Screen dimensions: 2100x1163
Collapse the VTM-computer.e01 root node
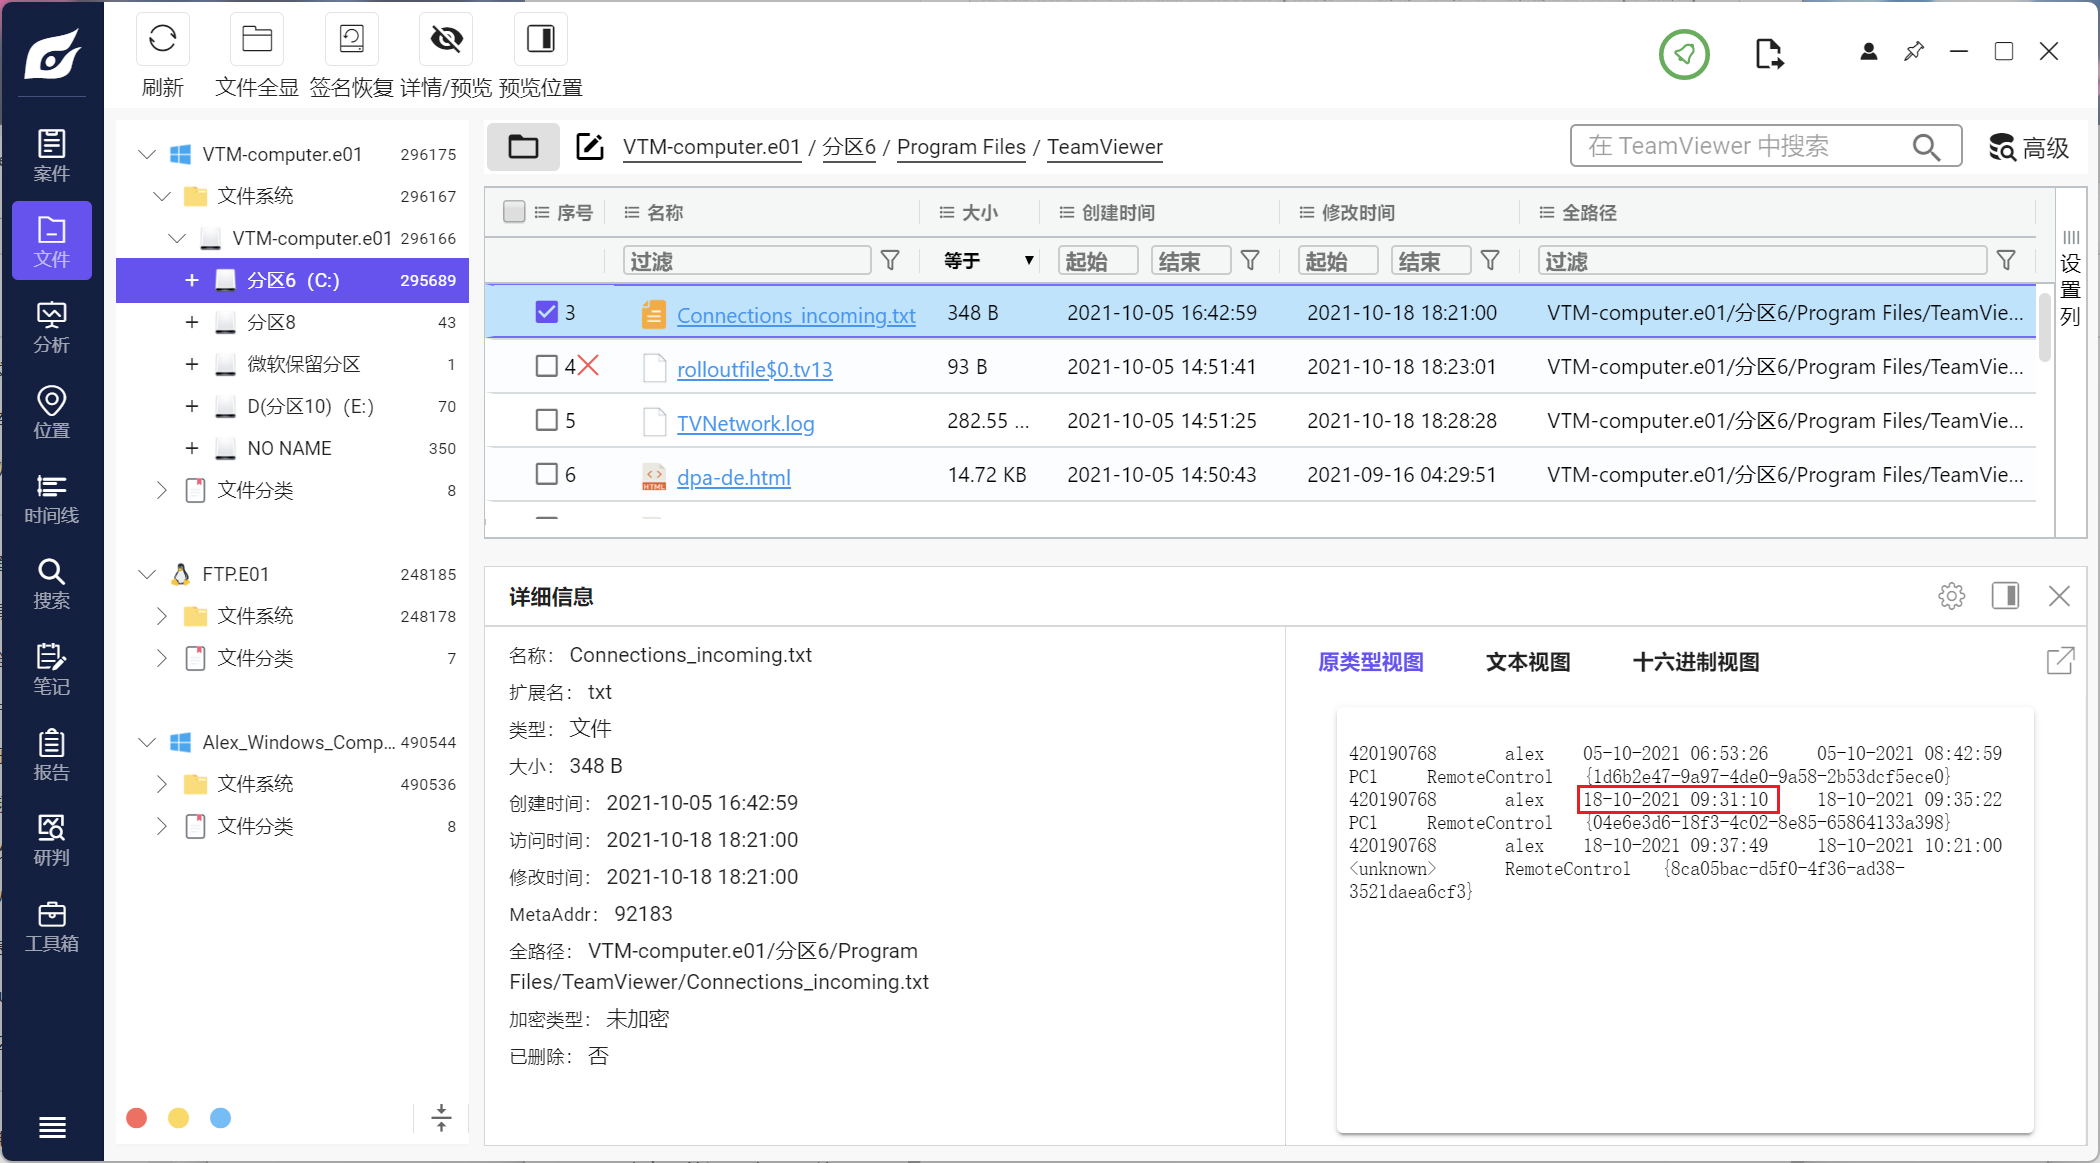tap(147, 154)
